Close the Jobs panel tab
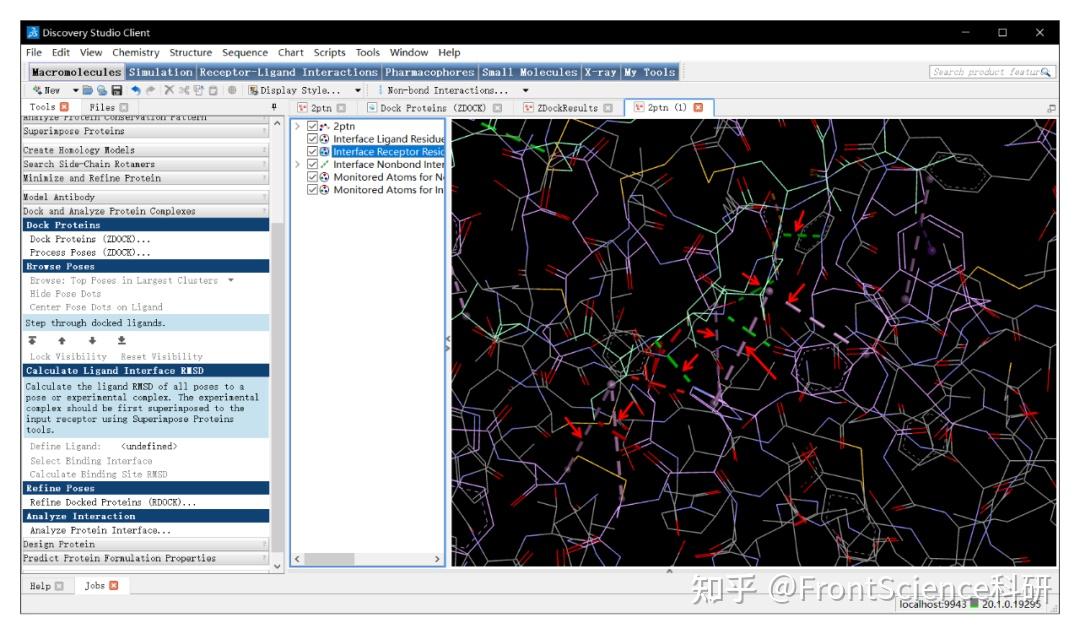The height and width of the screenshot is (634, 1080). [x=114, y=586]
